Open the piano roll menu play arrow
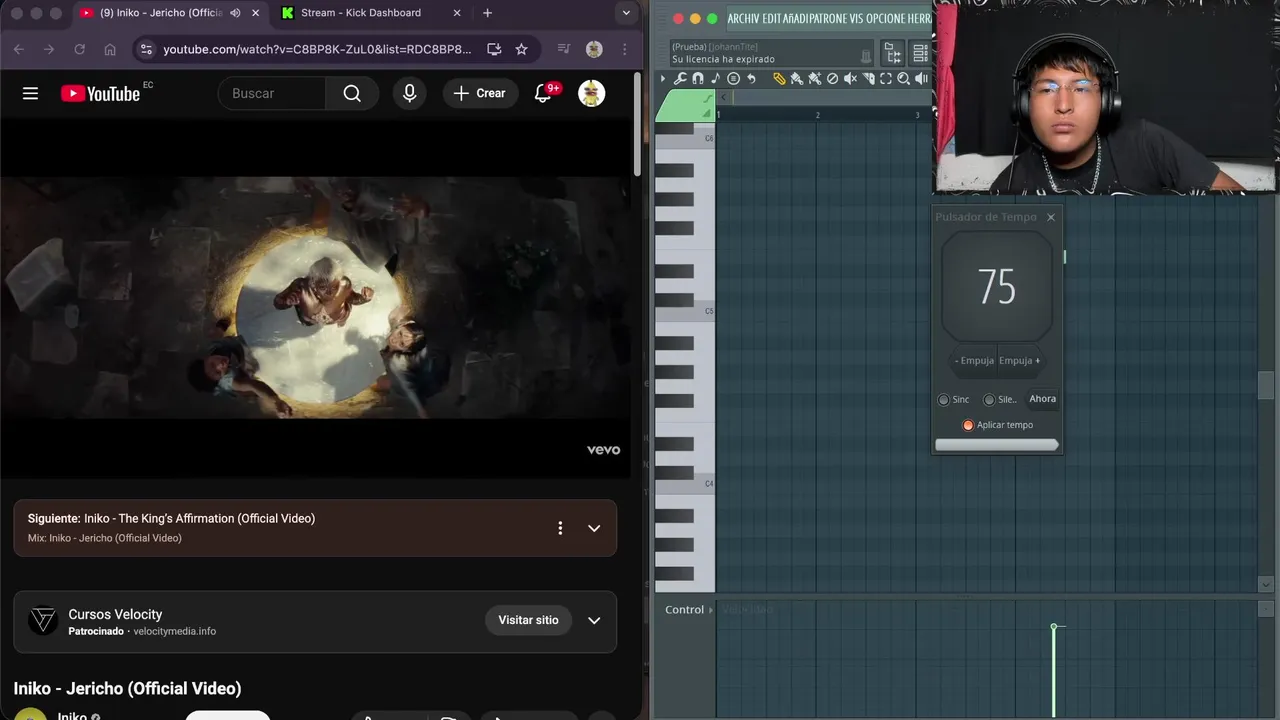The height and width of the screenshot is (720, 1280). tap(663, 79)
